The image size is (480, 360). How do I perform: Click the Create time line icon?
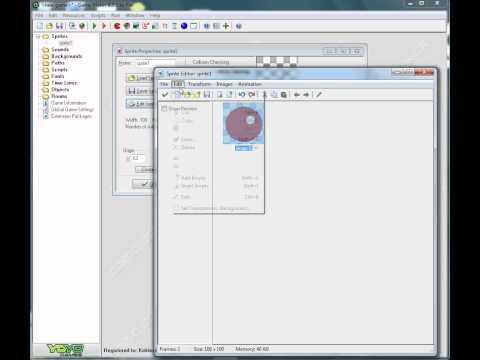tap(174, 26)
